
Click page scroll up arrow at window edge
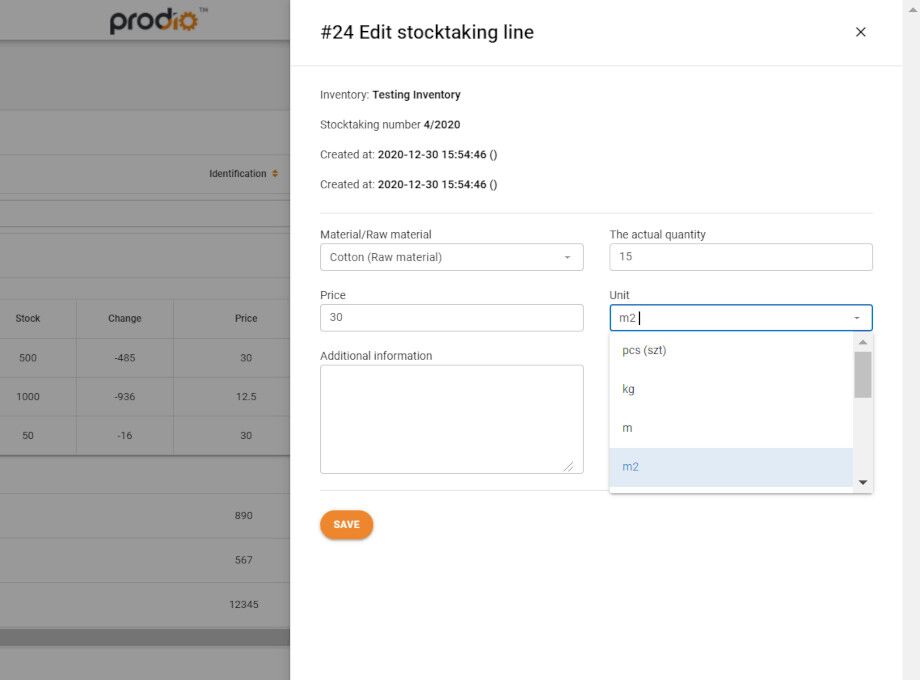click(x=912, y=10)
